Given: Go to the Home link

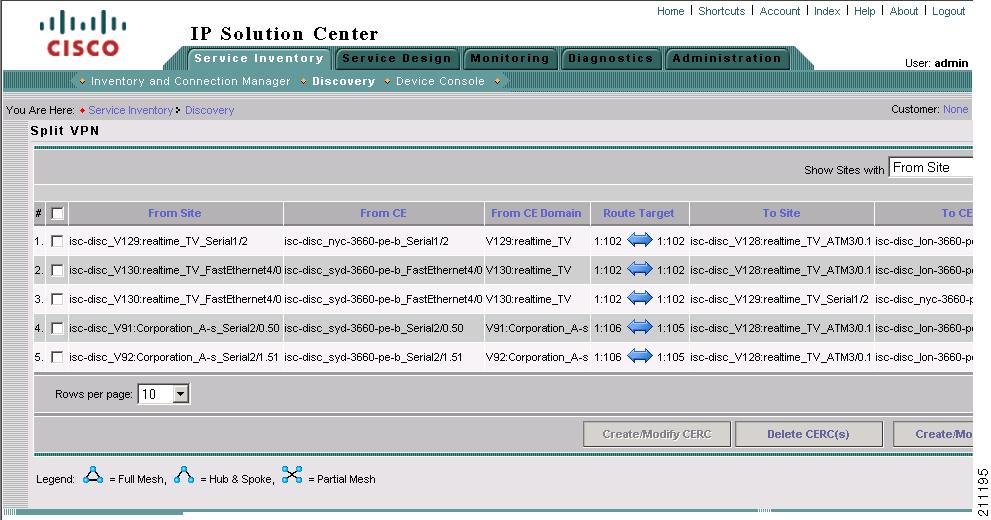Looking at the screenshot, I should 670,11.
